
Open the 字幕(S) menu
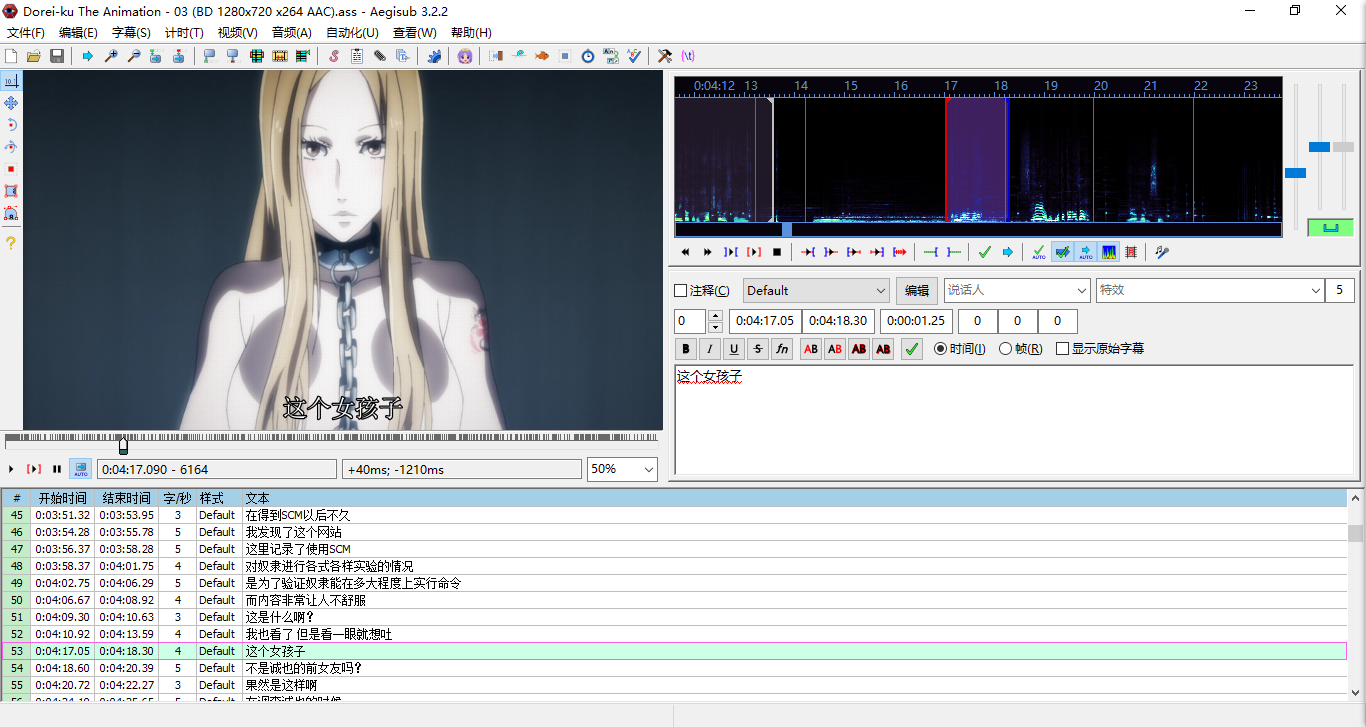(x=131, y=33)
